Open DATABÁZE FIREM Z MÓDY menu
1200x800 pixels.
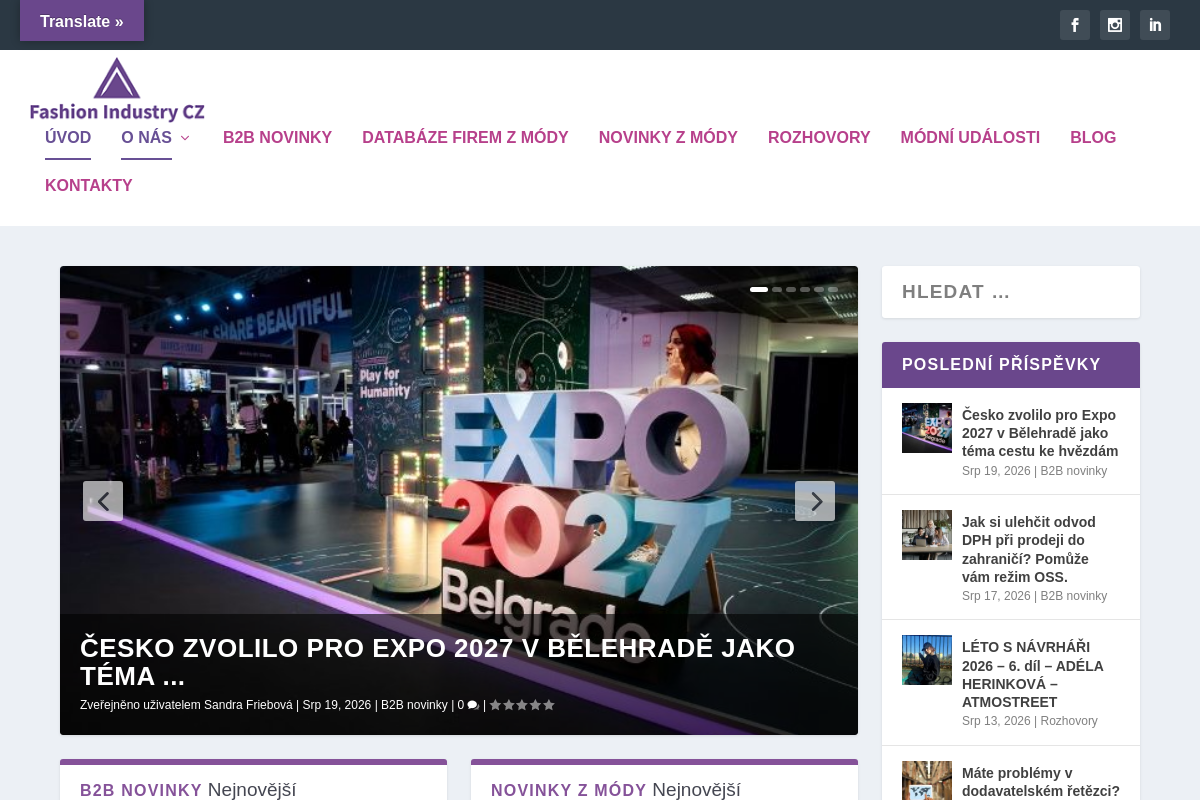click(465, 138)
